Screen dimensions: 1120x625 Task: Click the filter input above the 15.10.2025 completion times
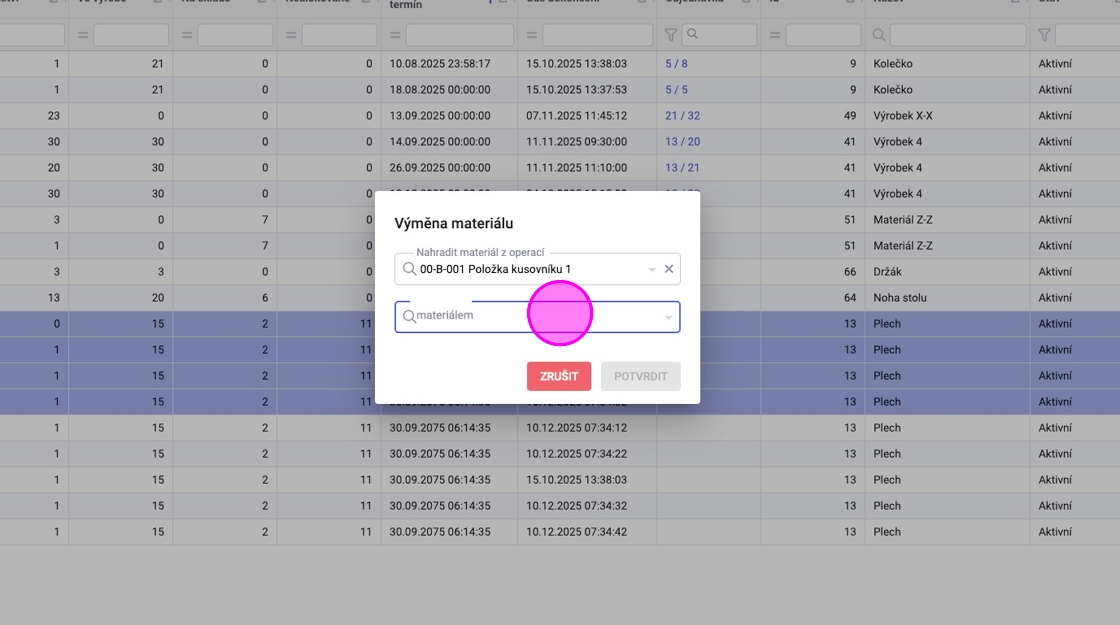tap(597, 34)
